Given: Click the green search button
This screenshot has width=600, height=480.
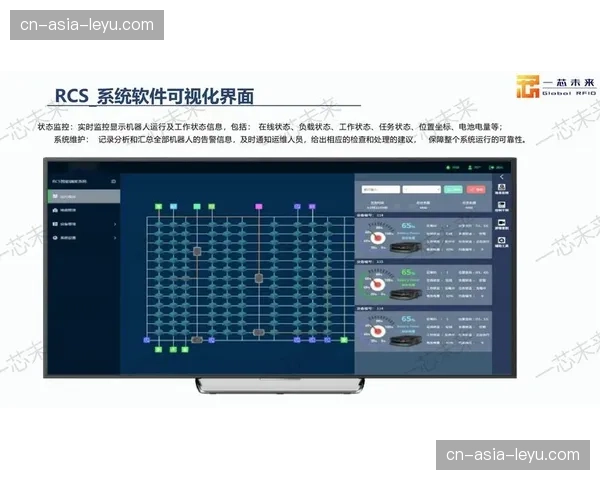Looking at the screenshot, I should pyautogui.click(x=453, y=189).
